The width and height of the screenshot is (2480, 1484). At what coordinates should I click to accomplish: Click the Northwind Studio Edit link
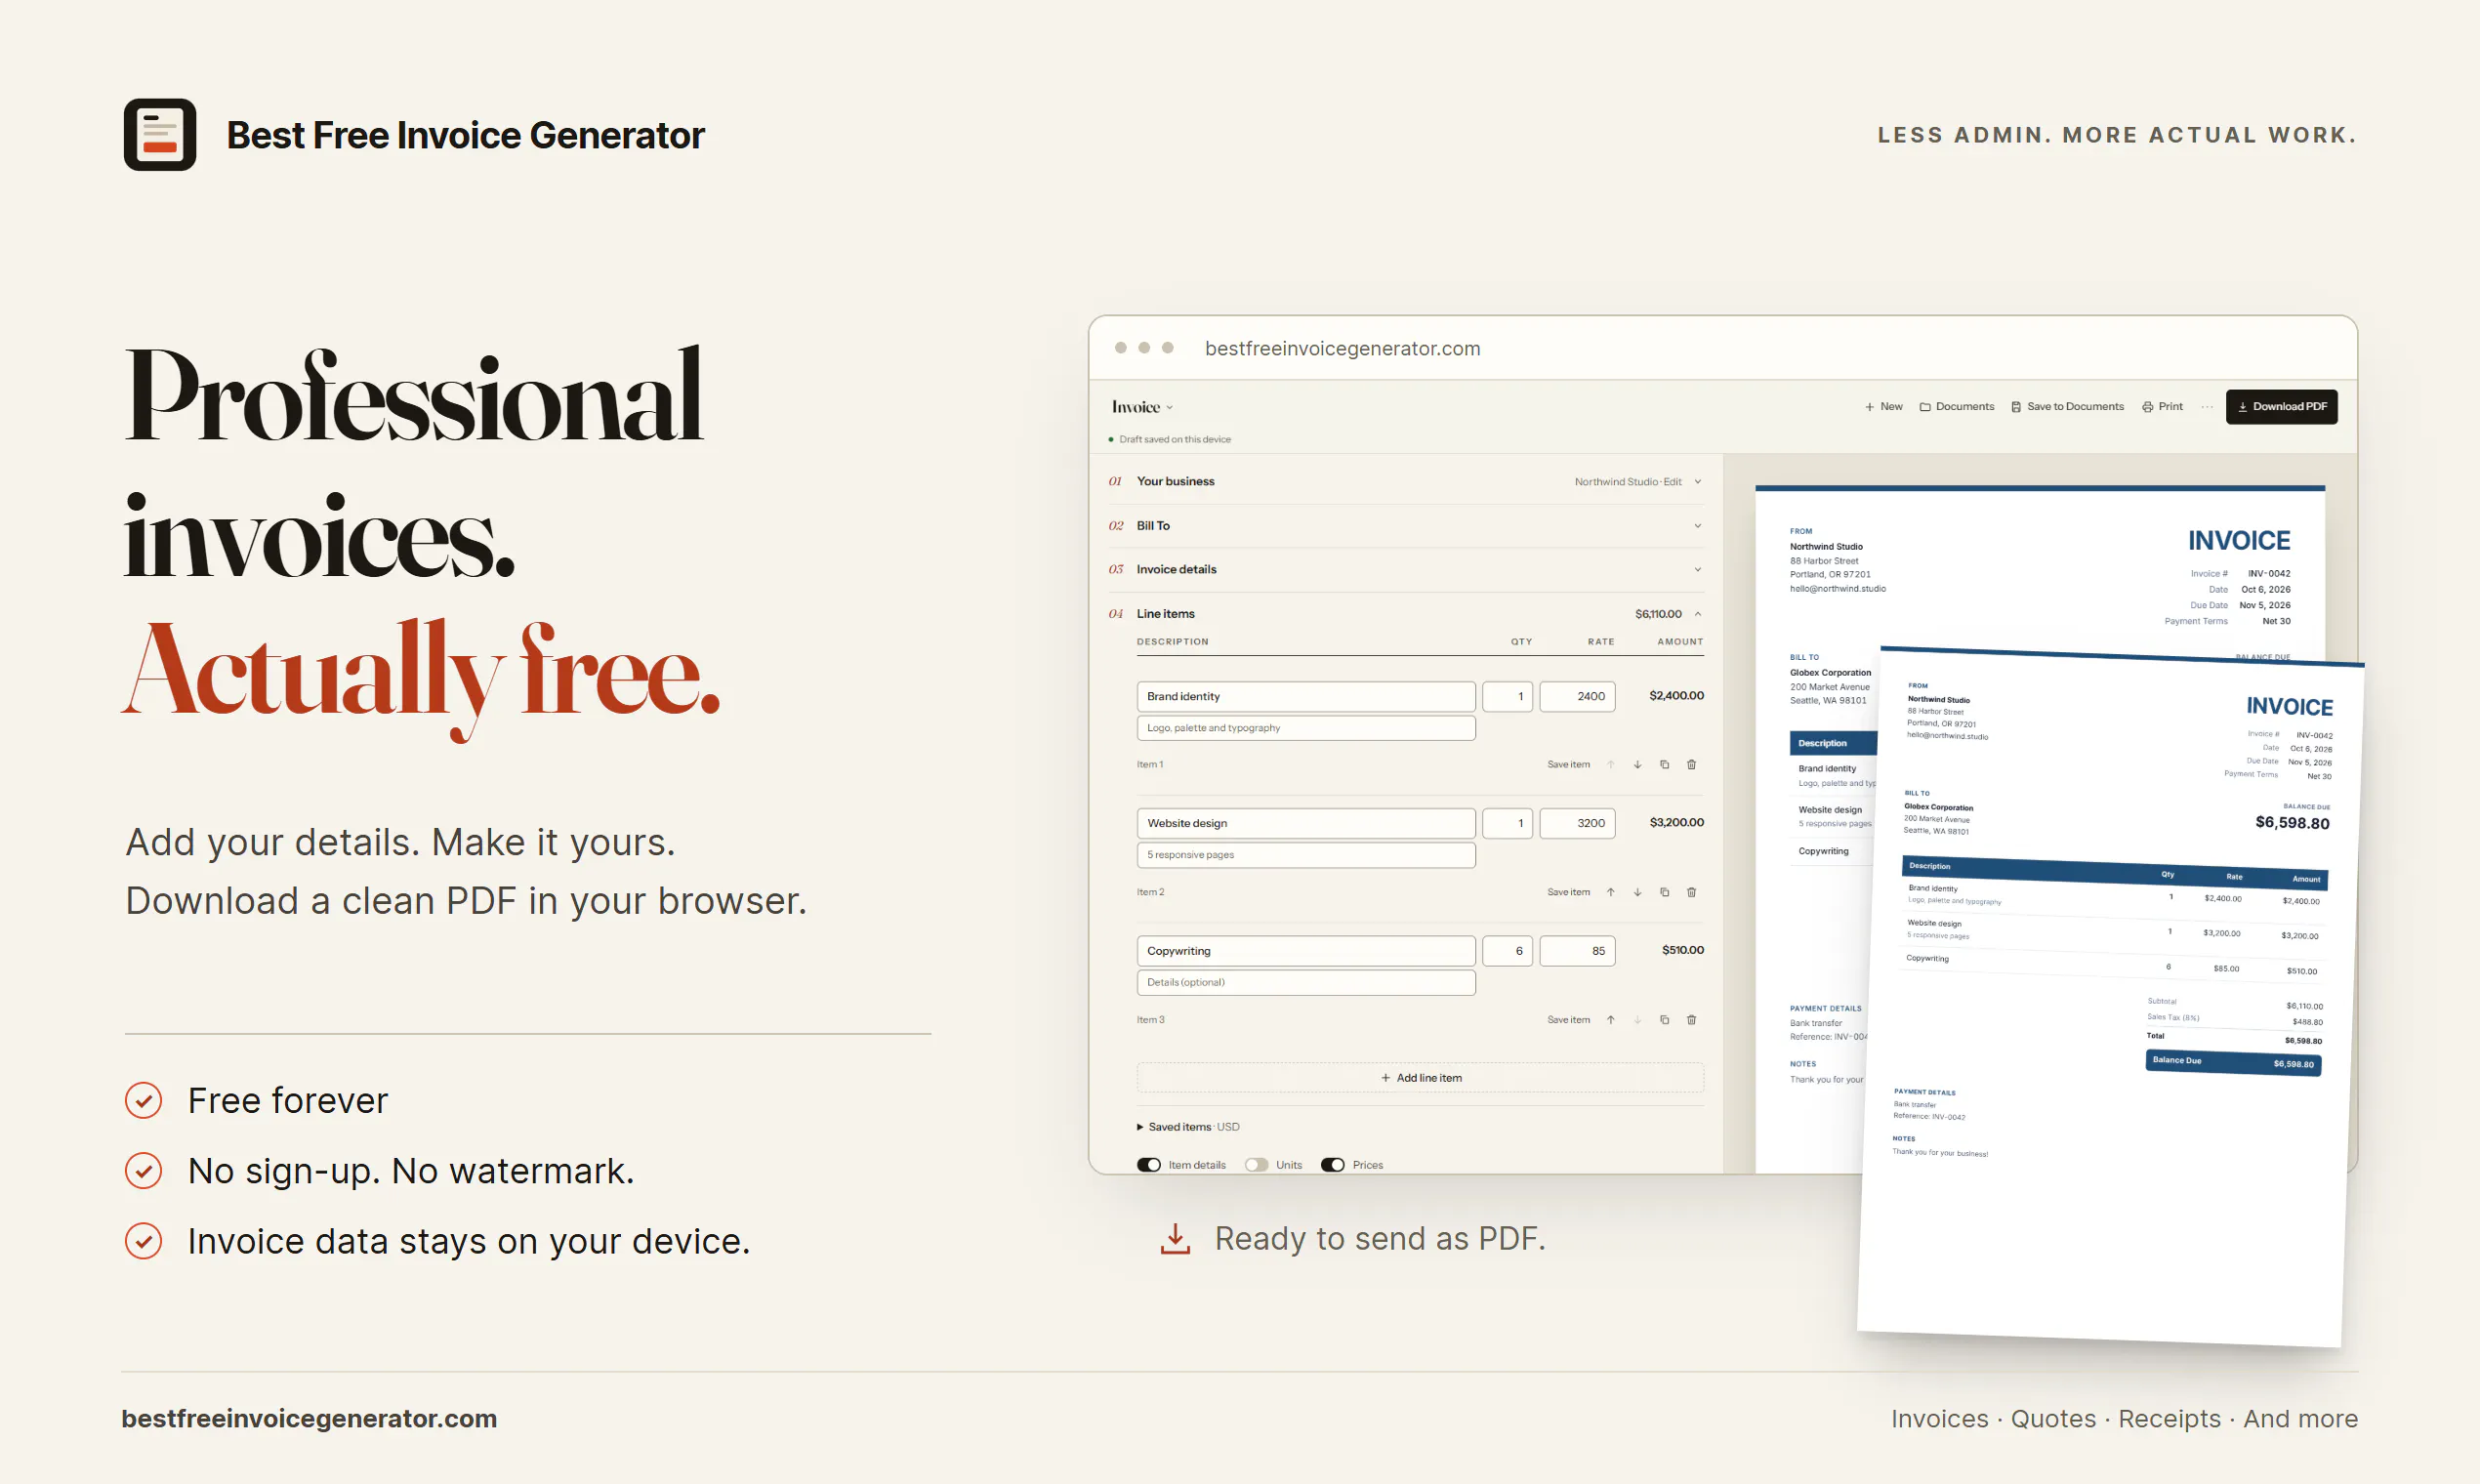click(1628, 482)
